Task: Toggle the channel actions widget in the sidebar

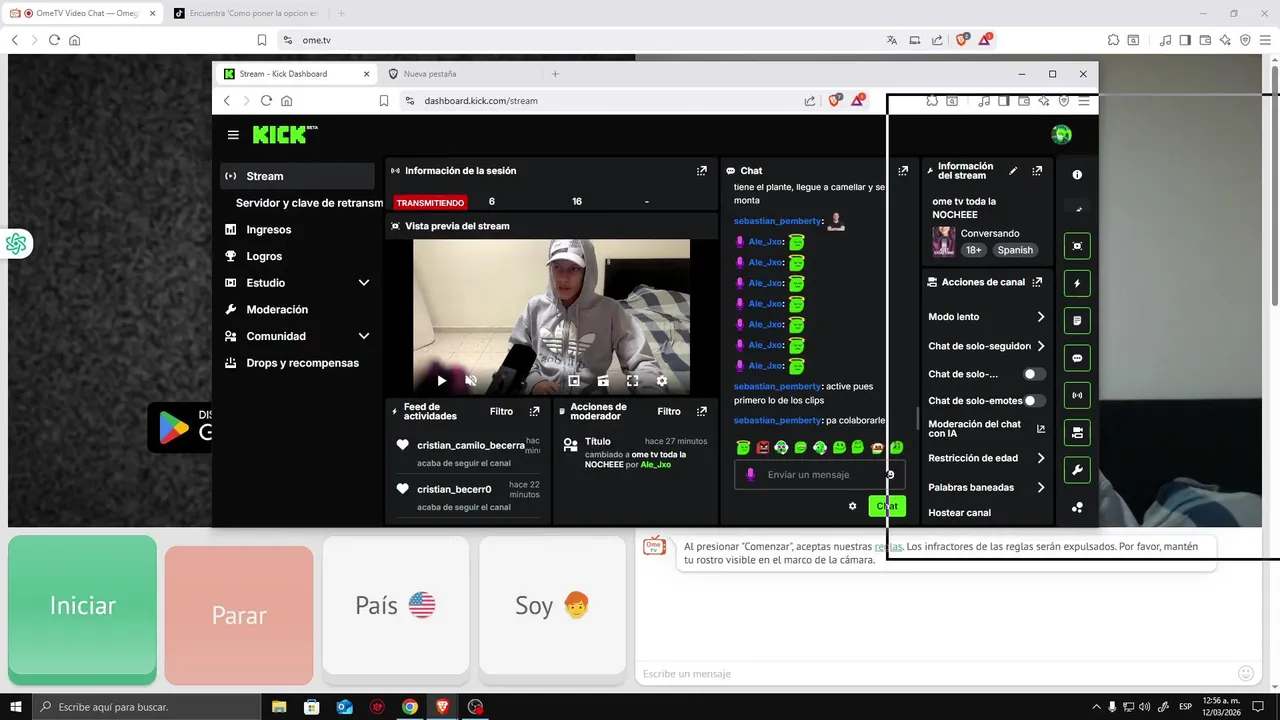Action: tap(1077, 433)
